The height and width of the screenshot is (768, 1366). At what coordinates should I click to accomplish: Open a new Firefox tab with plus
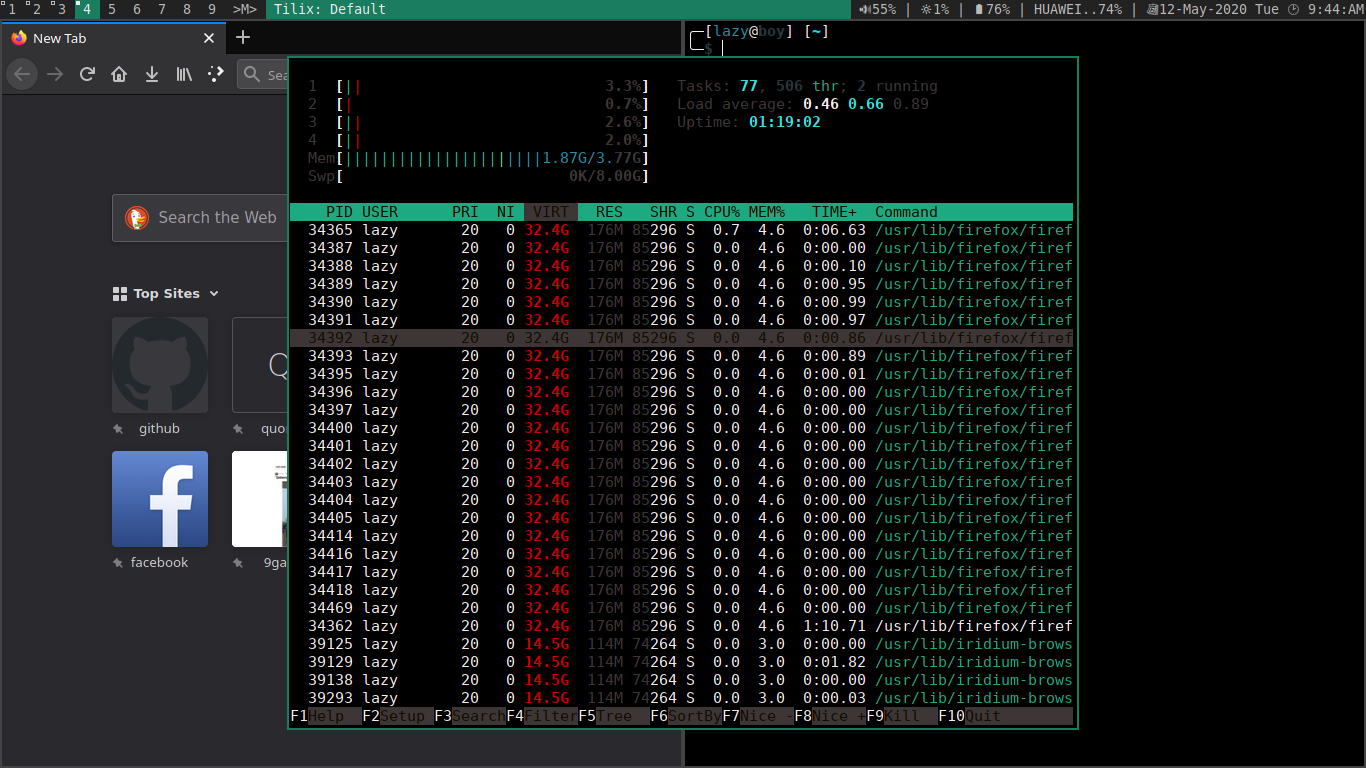click(x=243, y=38)
